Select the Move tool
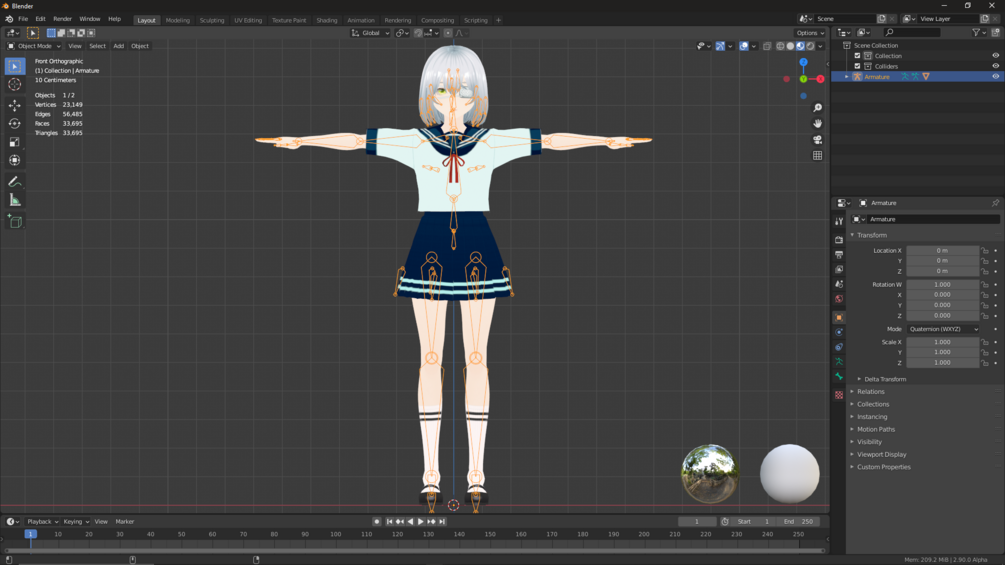Image resolution: width=1005 pixels, height=565 pixels. pos(15,105)
